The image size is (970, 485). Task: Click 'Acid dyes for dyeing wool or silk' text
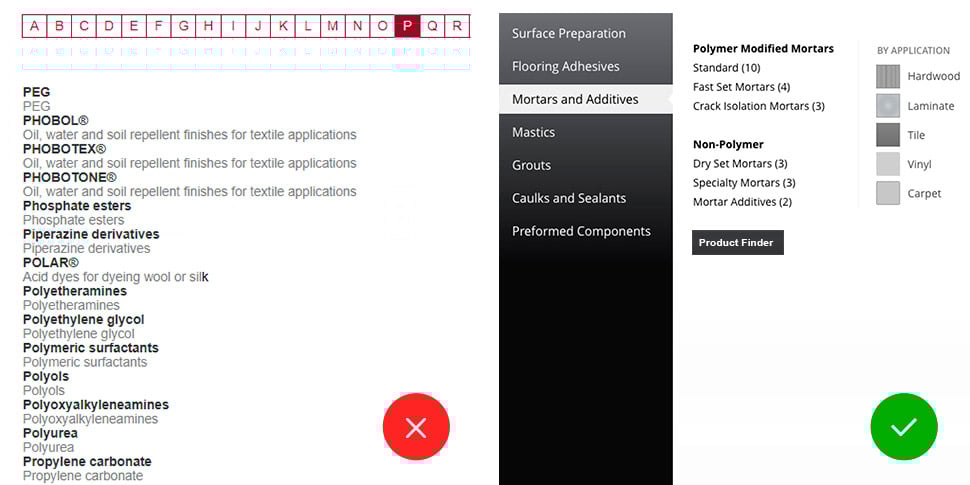pos(116,277)
